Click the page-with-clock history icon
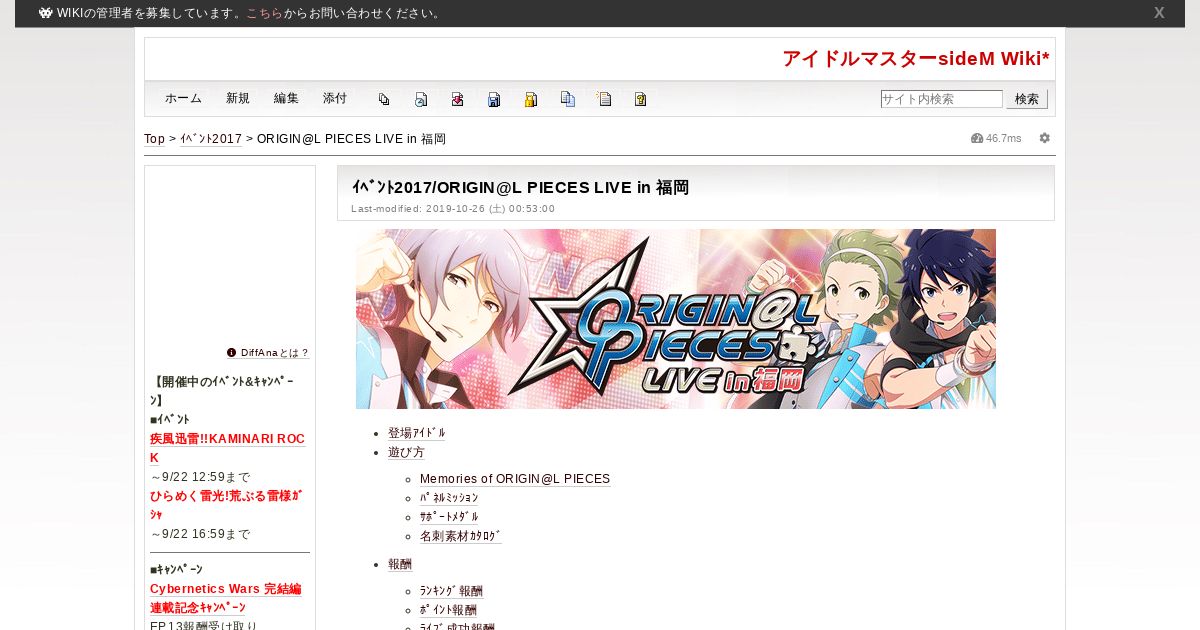 click(421, 99)
